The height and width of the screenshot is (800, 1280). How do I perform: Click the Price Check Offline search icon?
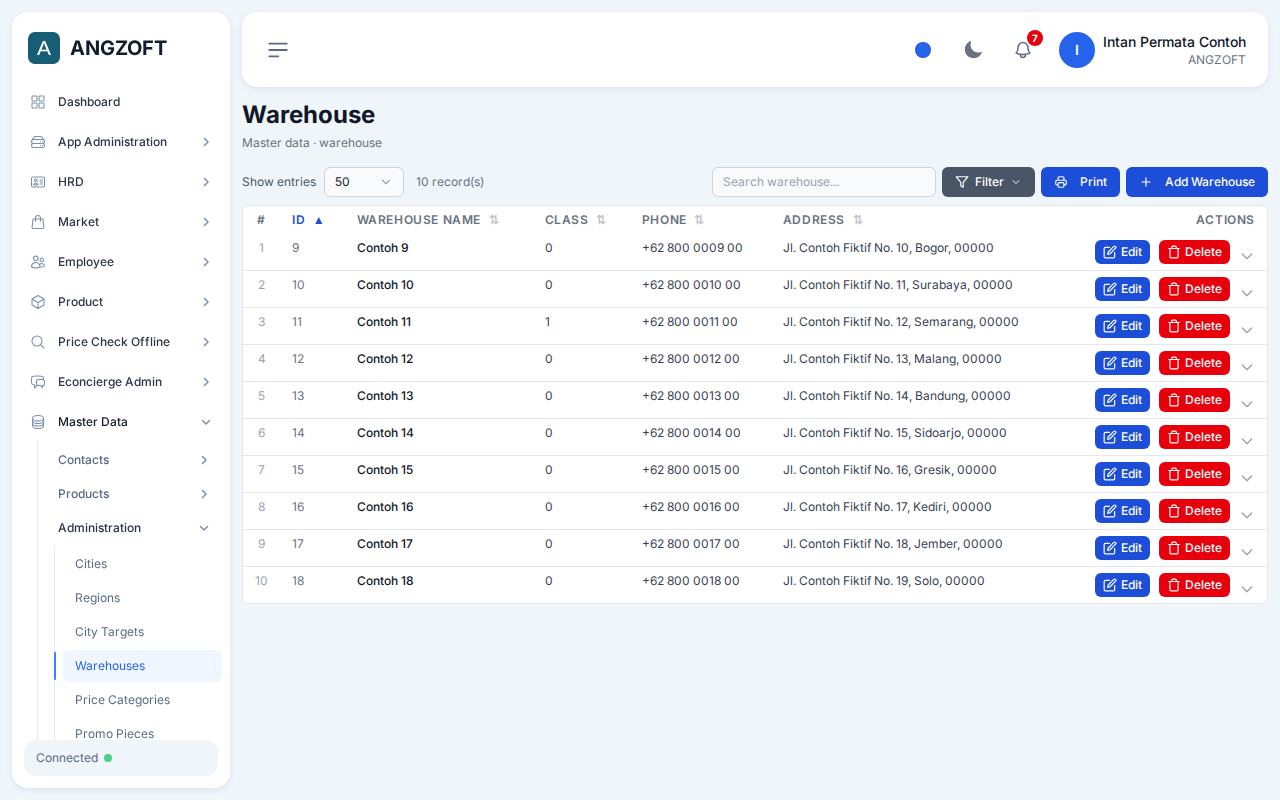coord(38,342)
